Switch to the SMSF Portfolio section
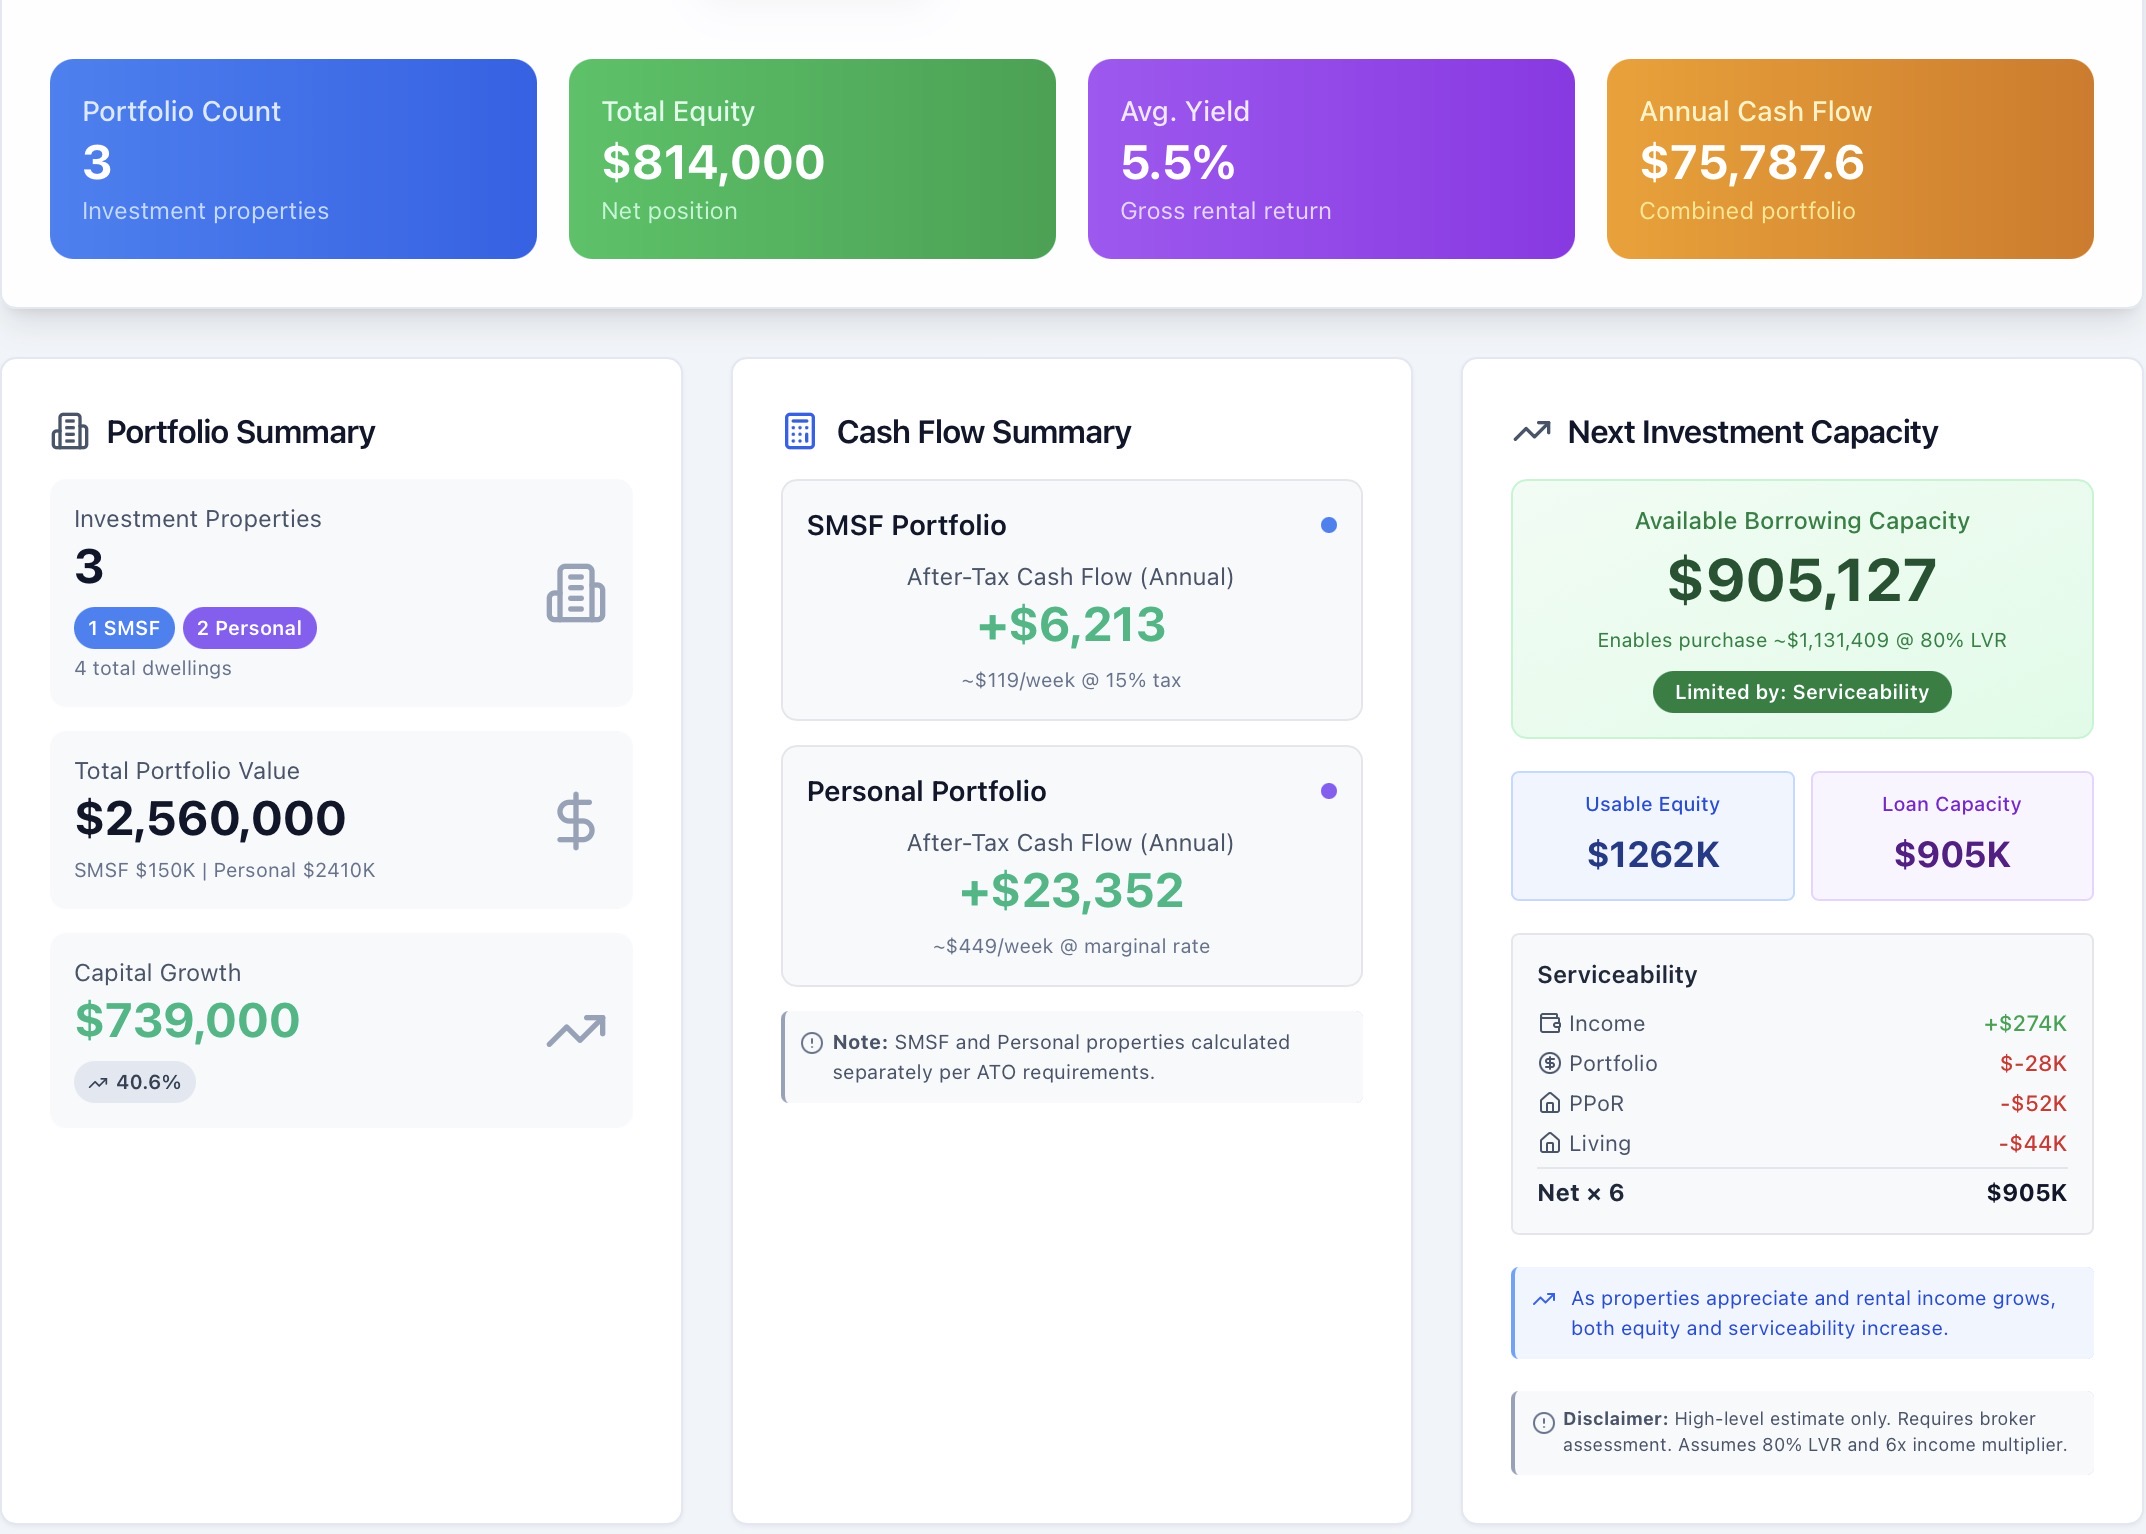Image resolution: width=2146 pixels, height=1534 pixels. 905,524
